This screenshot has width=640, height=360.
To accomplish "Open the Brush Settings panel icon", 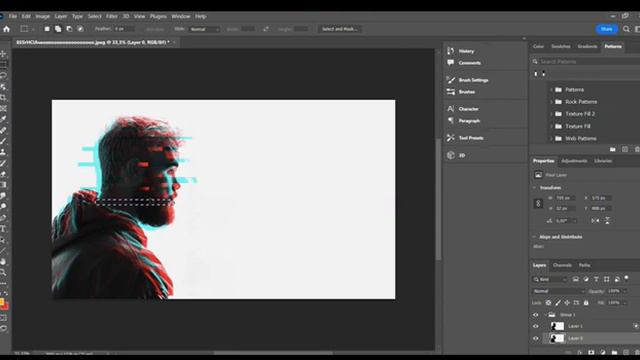I will [x=451, y=80].
